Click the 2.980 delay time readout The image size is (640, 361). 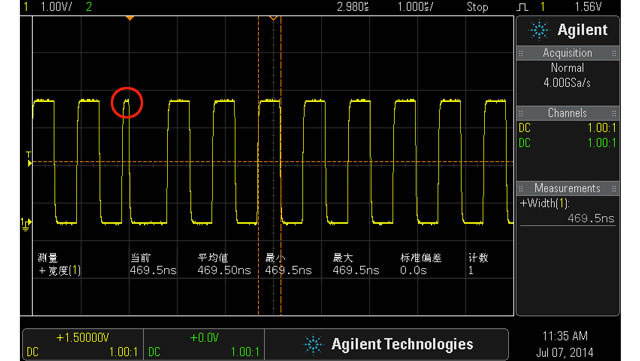click(x=353, y=7)
